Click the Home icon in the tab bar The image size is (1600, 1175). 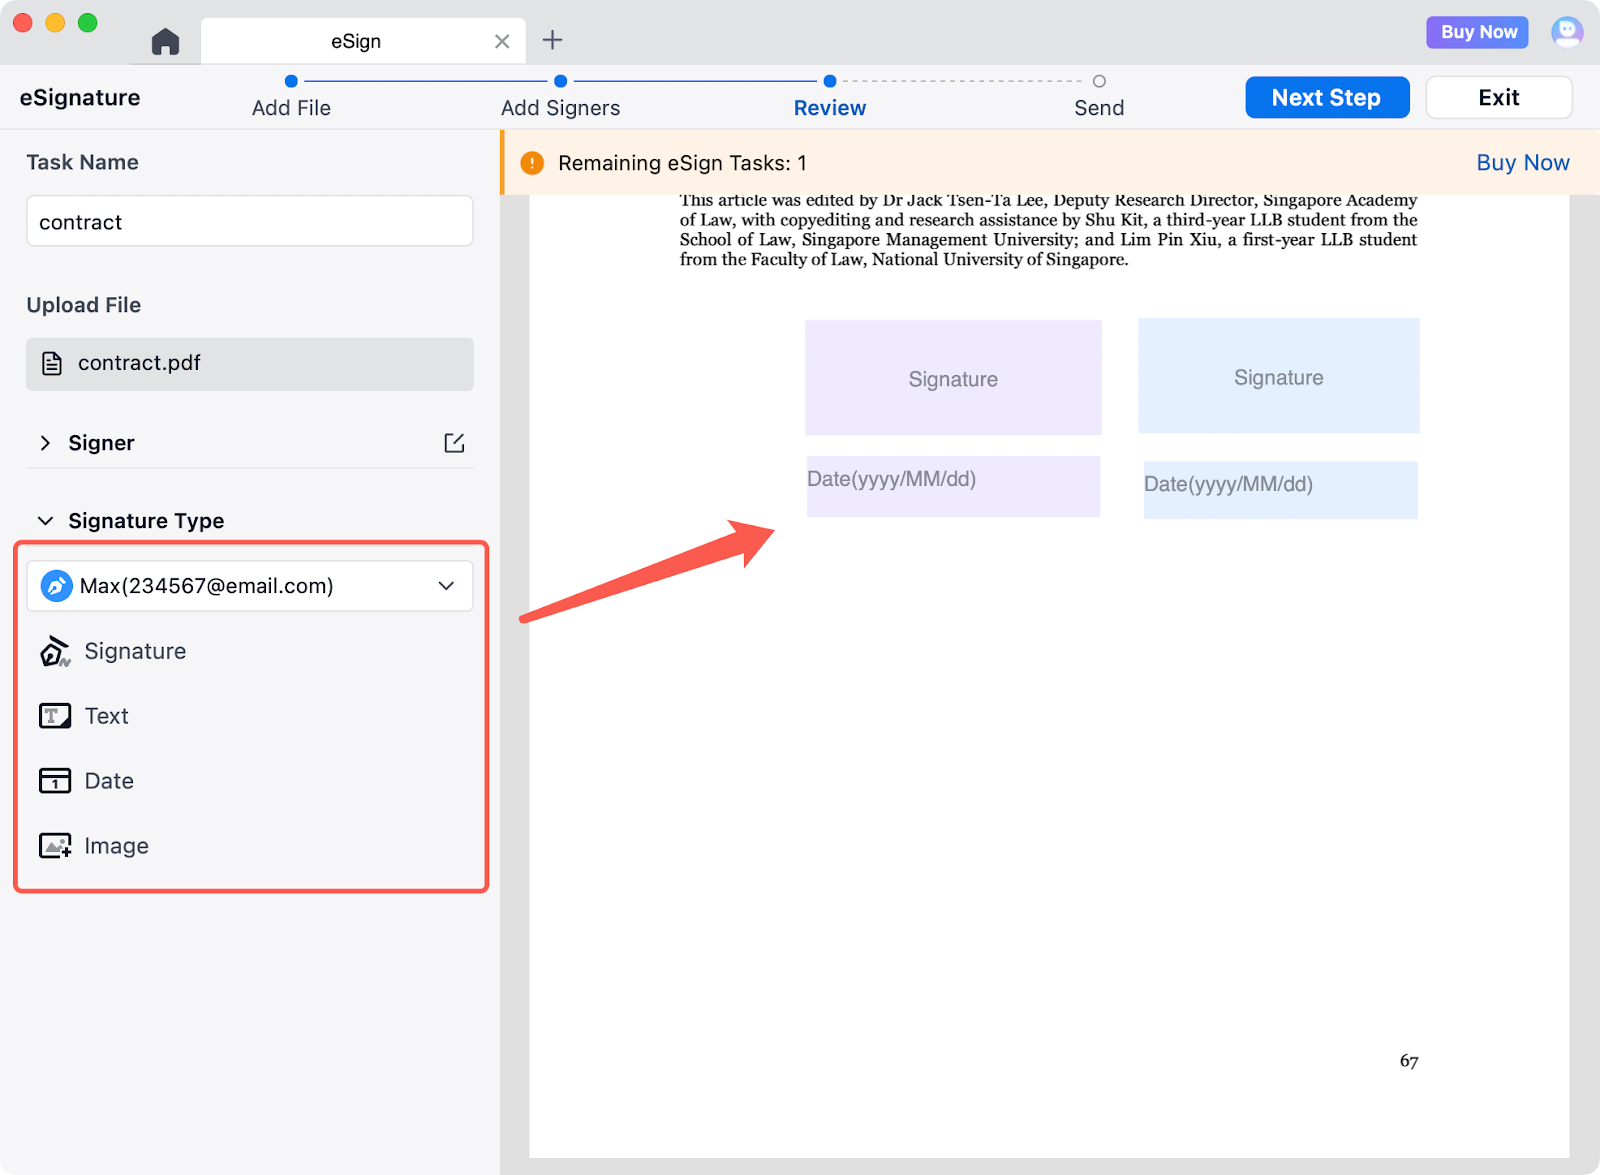tap(165, 41)
